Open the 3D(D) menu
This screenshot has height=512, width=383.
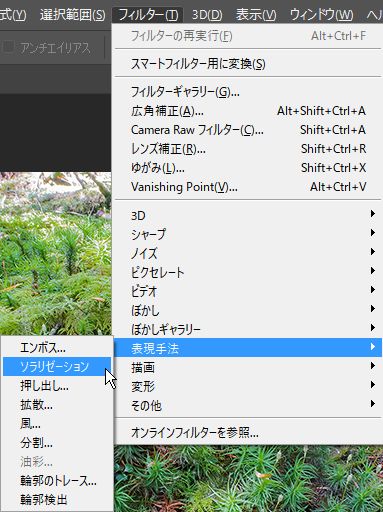pos(207,14)
